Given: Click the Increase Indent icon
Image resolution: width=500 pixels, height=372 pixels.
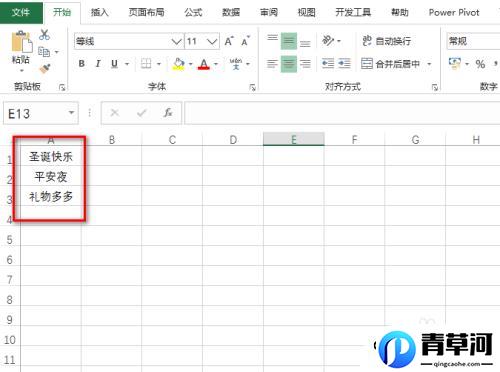Looking at the screenshot, I should [x=344, y=63].
